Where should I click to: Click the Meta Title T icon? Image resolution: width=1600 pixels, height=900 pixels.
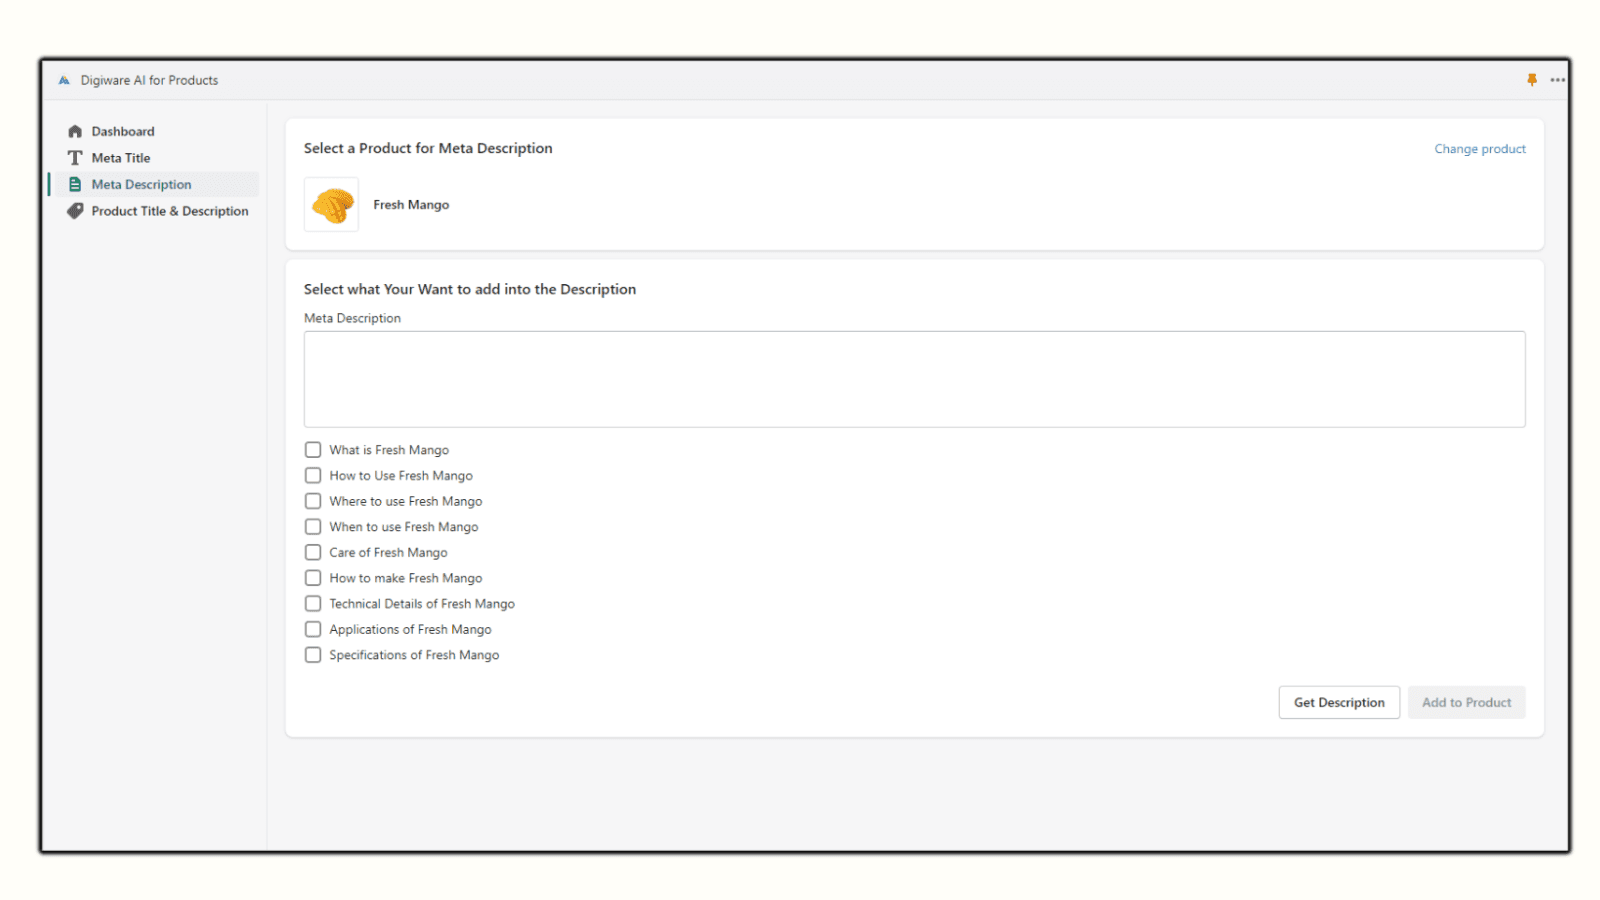coord(75,158)
